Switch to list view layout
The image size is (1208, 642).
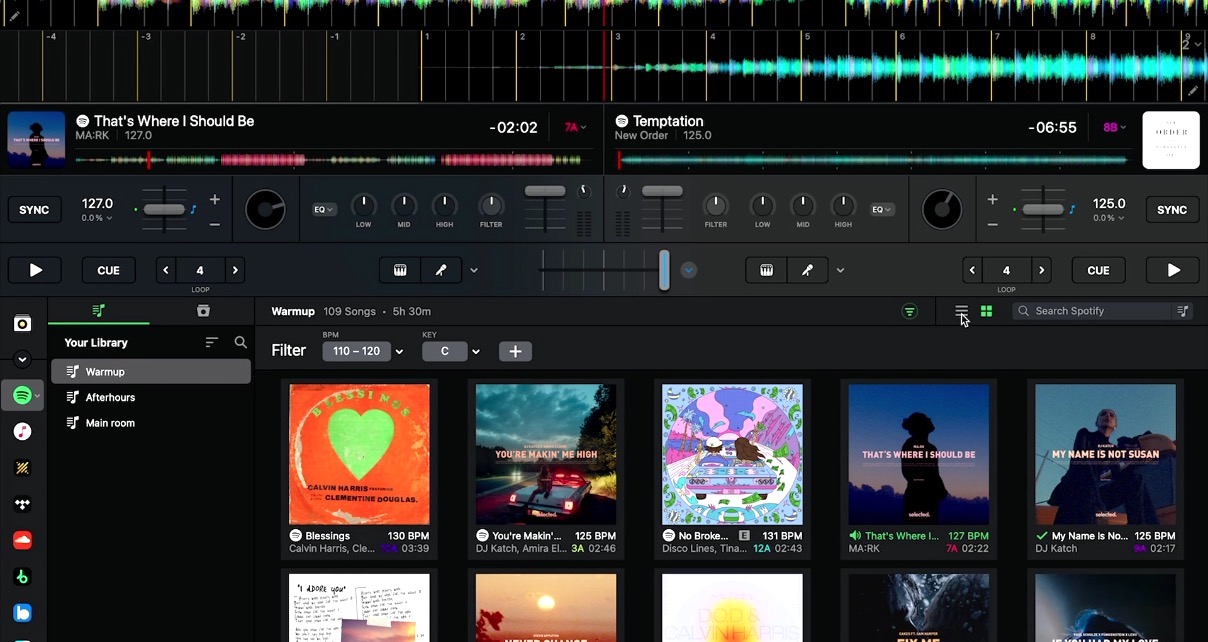(x=961, y=311)
